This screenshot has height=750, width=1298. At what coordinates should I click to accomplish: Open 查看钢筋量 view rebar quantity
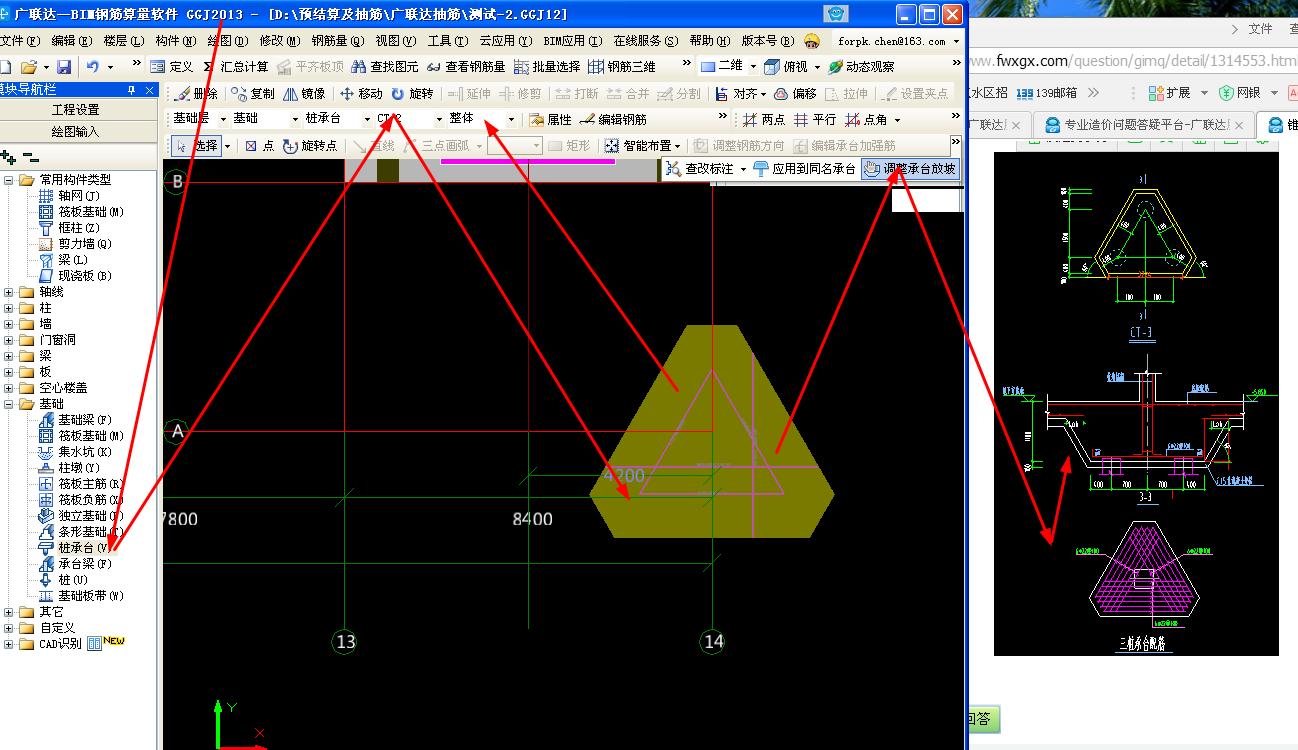[466, 67]
